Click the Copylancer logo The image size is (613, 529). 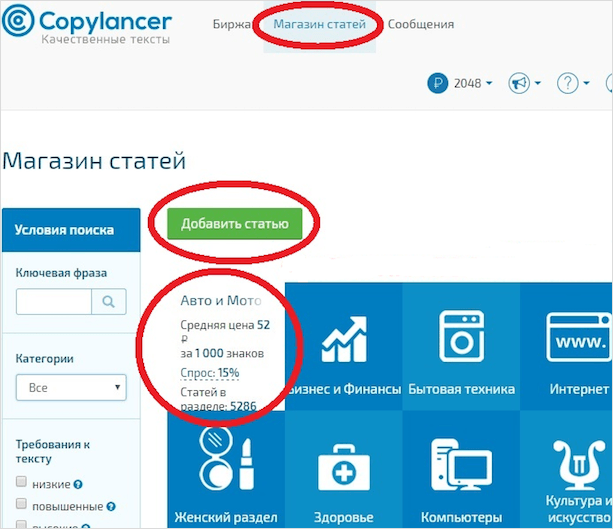[88, 26]
